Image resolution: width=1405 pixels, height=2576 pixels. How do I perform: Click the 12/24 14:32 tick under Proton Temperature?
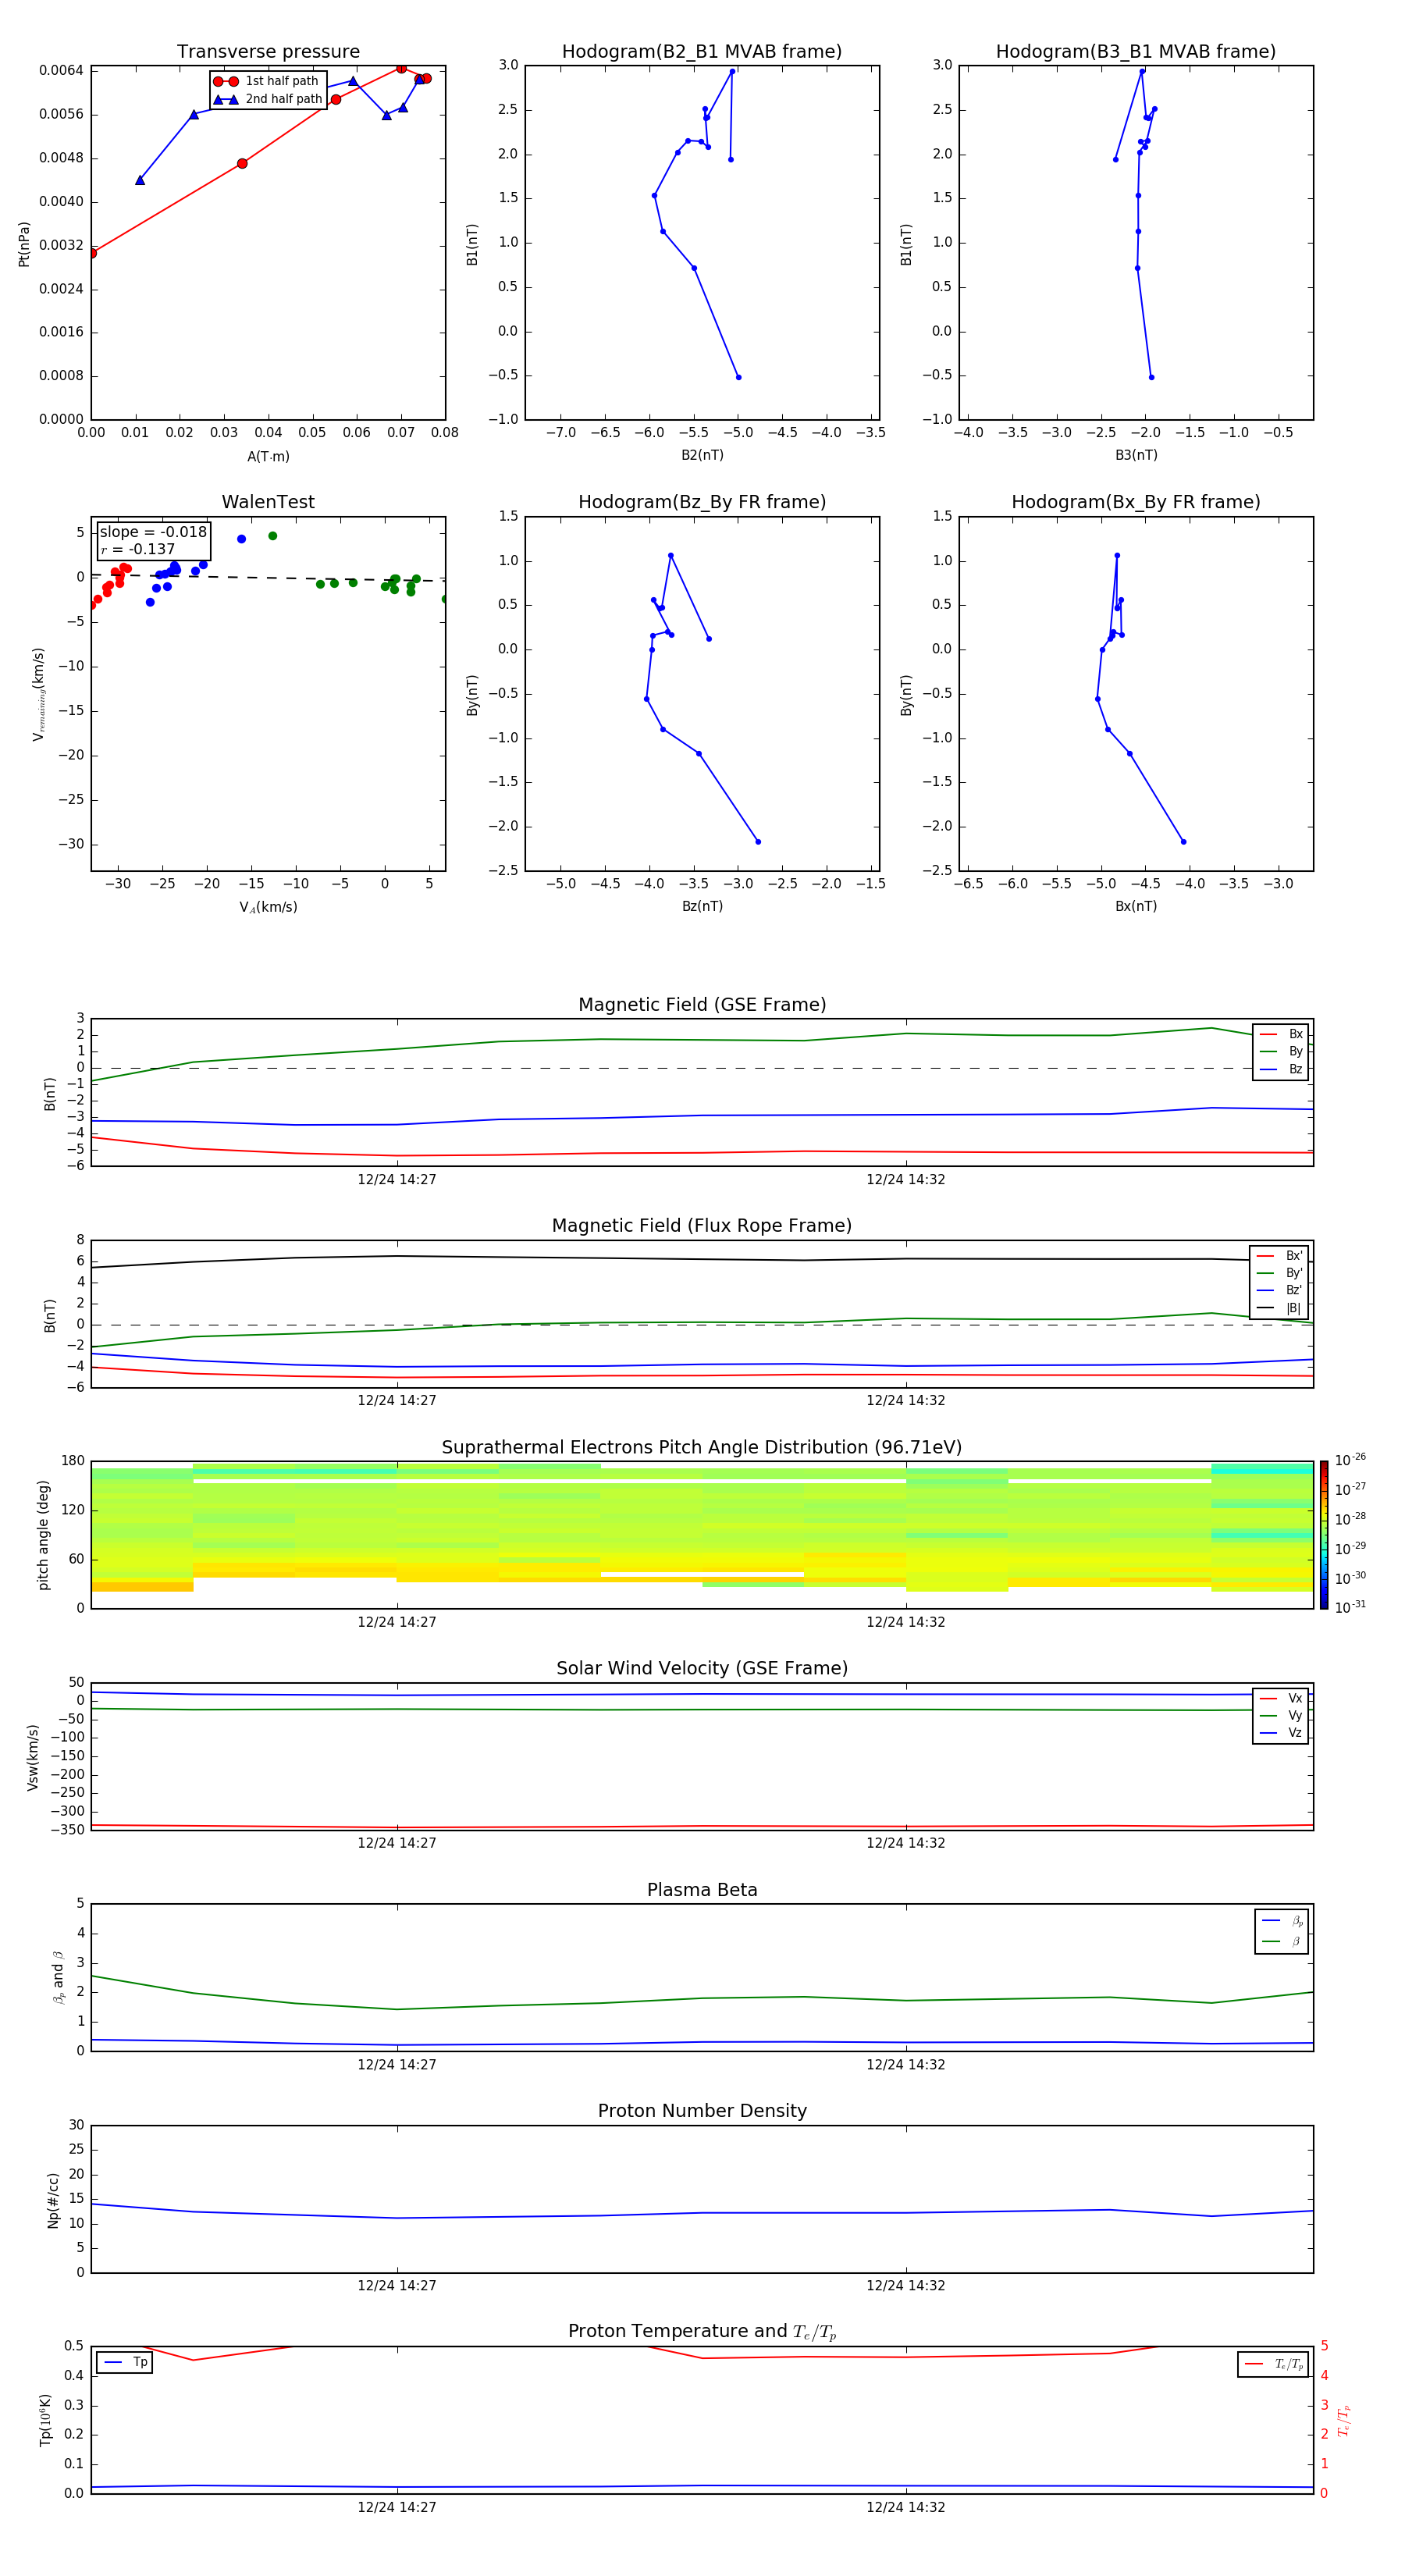906,2508
